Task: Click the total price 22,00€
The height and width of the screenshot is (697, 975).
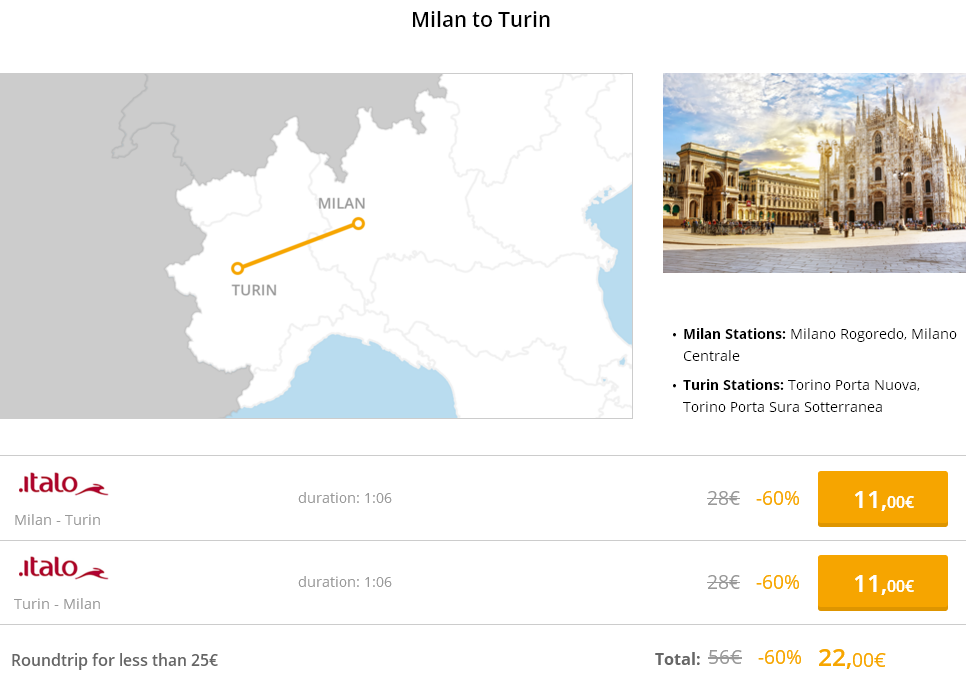Action: [x=851, y=658]
